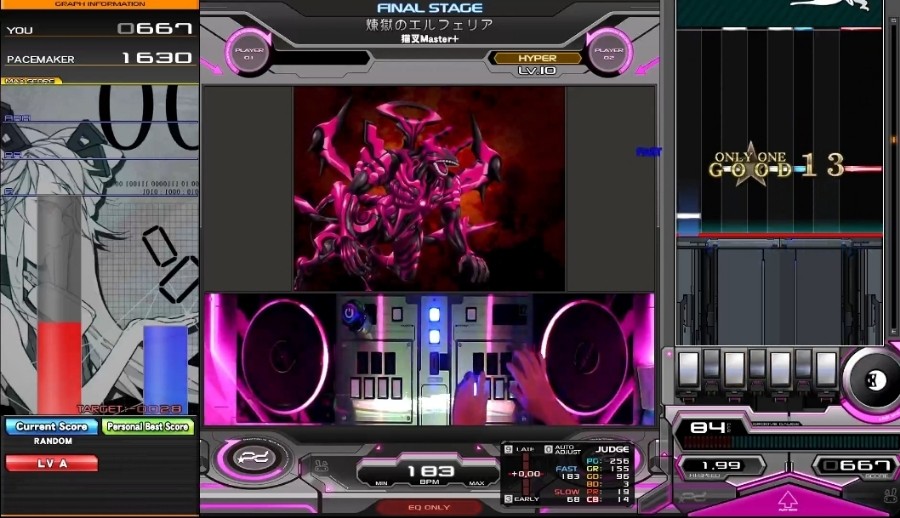This screenshot has width=900, height=518.
Task: Click the FINAL STAGE header
Action: [429, 8]
